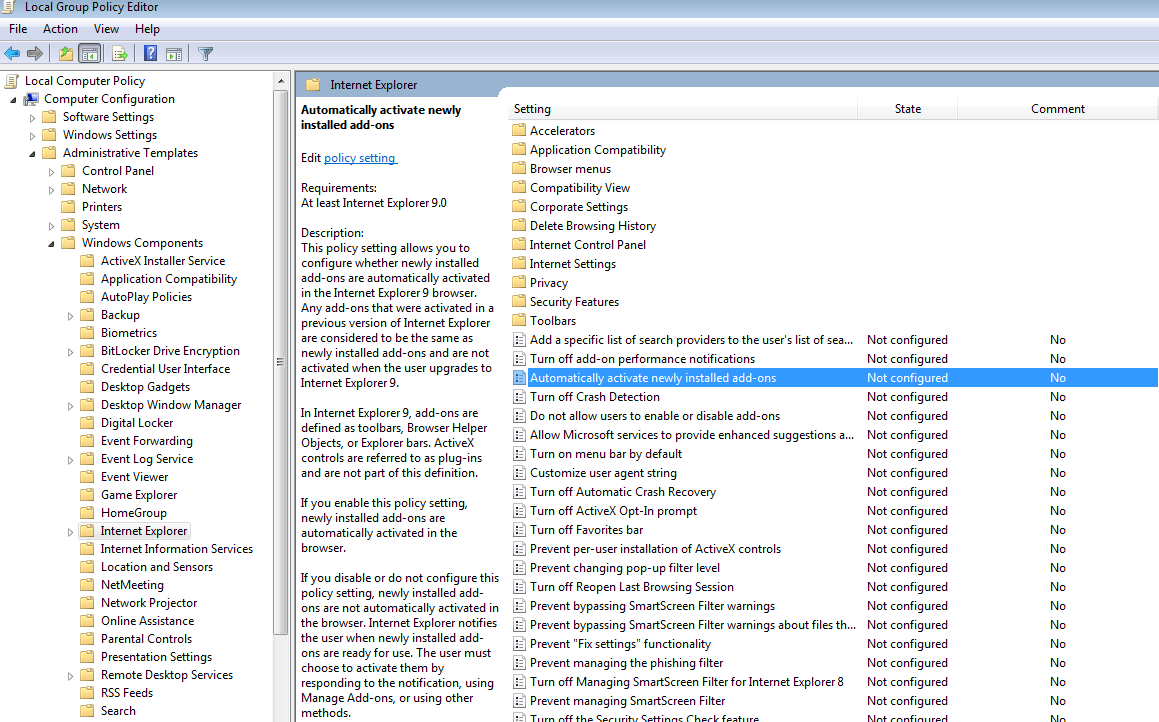The width and height of the screenshot is (1159, 722).
Task: Click the Export List toolbar icon
Action: click(120, 53)
